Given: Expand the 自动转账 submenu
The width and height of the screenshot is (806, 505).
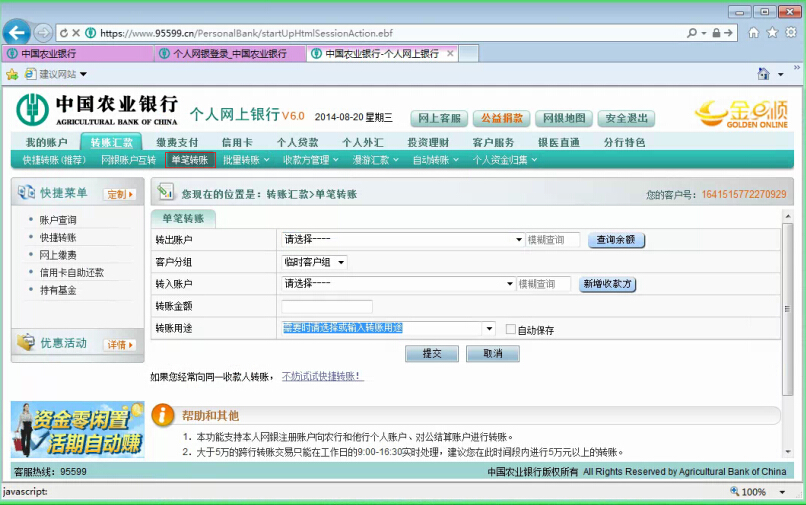Looking at the screenshot, I should pyautogui.click(x=435, y=160).
